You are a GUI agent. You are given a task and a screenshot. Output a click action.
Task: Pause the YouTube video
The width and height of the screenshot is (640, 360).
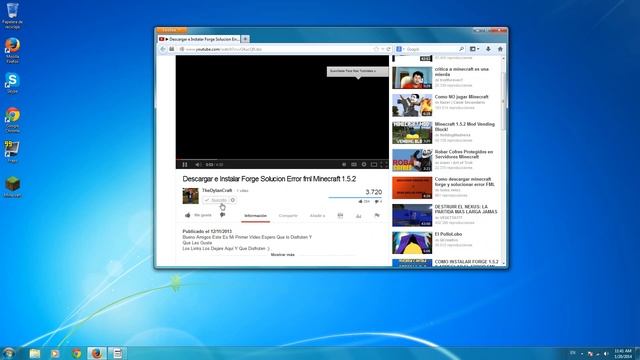pyautogui.click(x=185, y=164)
